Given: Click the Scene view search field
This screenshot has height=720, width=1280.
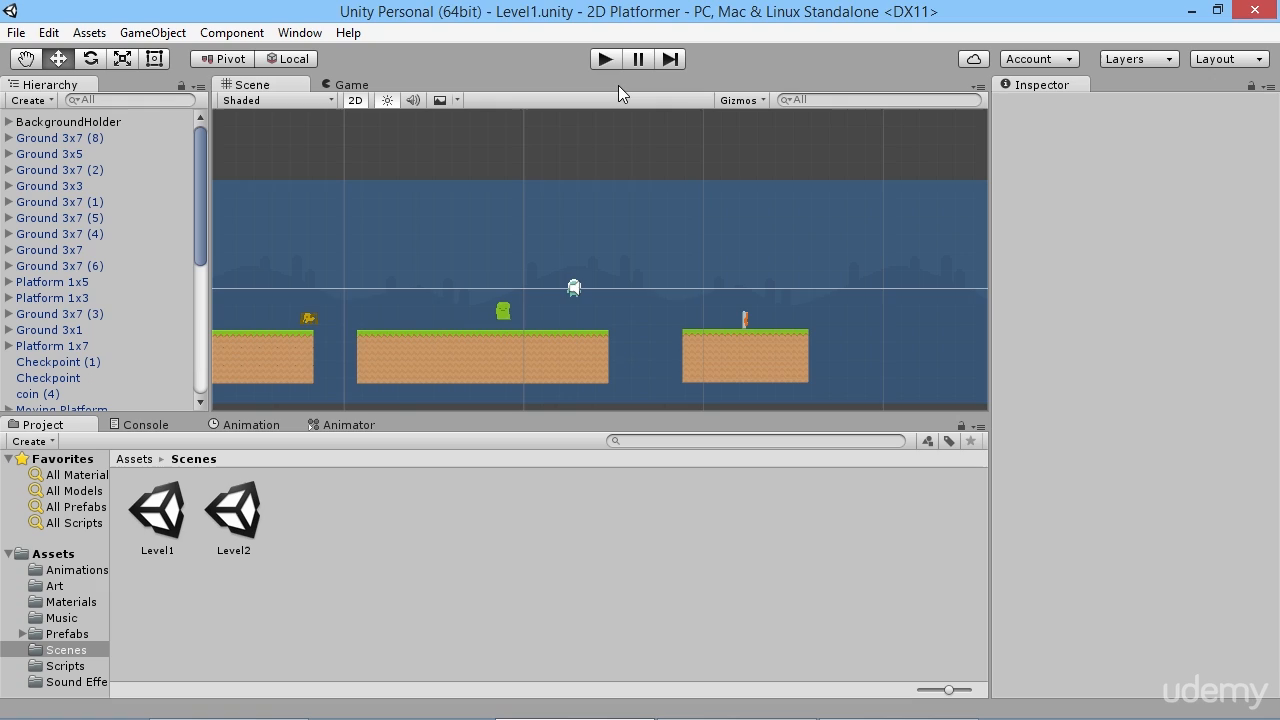Looking at the screenshot, I should pos(879,100).
